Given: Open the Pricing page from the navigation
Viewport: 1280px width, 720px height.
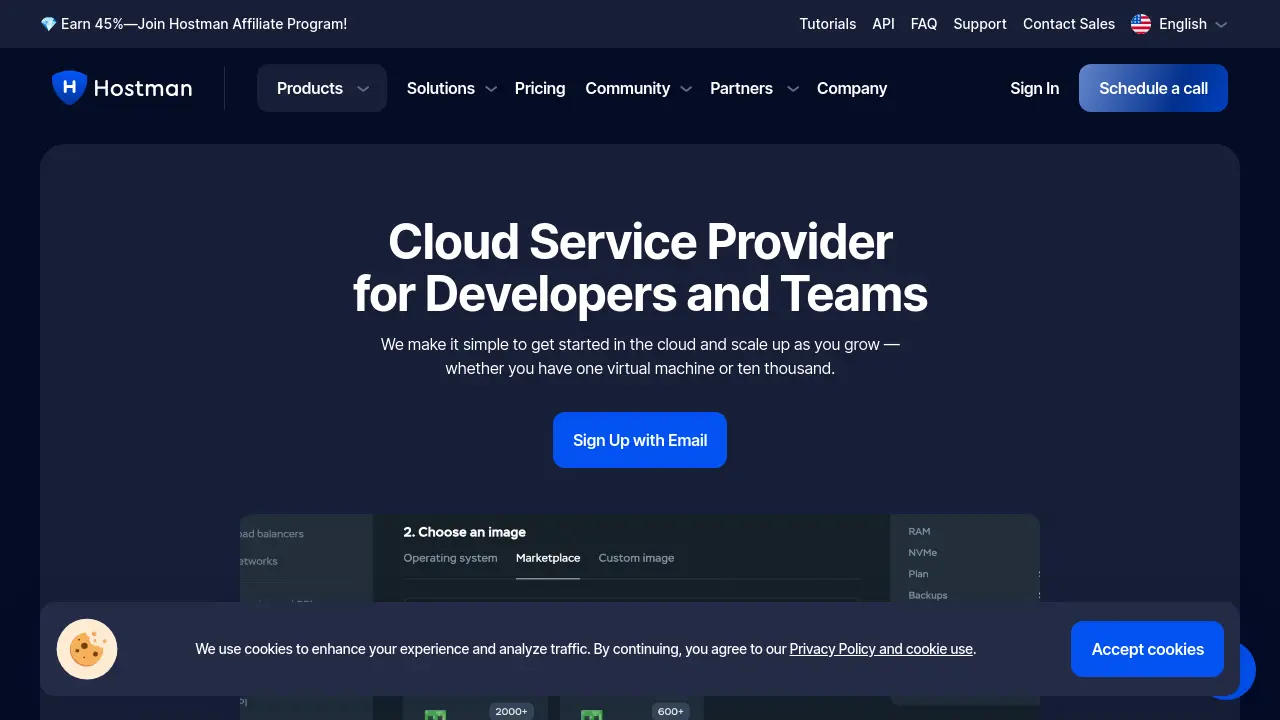Looking at the screenshot, I should coord(540,88).
